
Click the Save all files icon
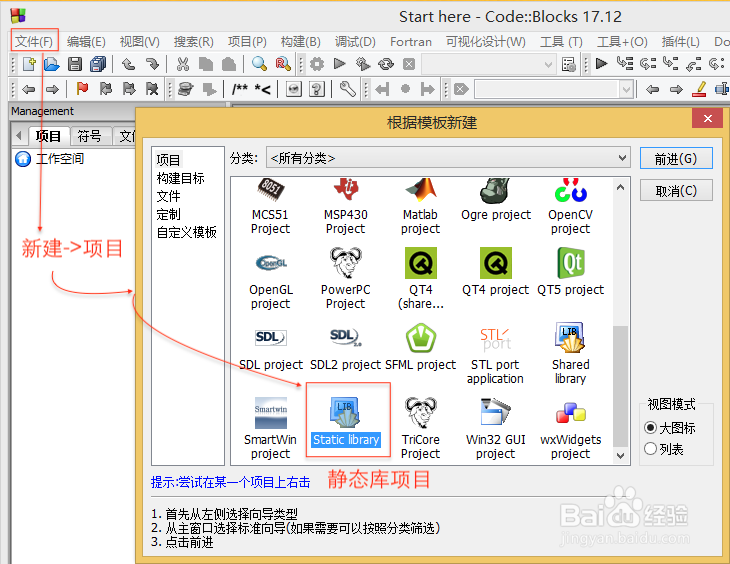[x=98, y=64]
